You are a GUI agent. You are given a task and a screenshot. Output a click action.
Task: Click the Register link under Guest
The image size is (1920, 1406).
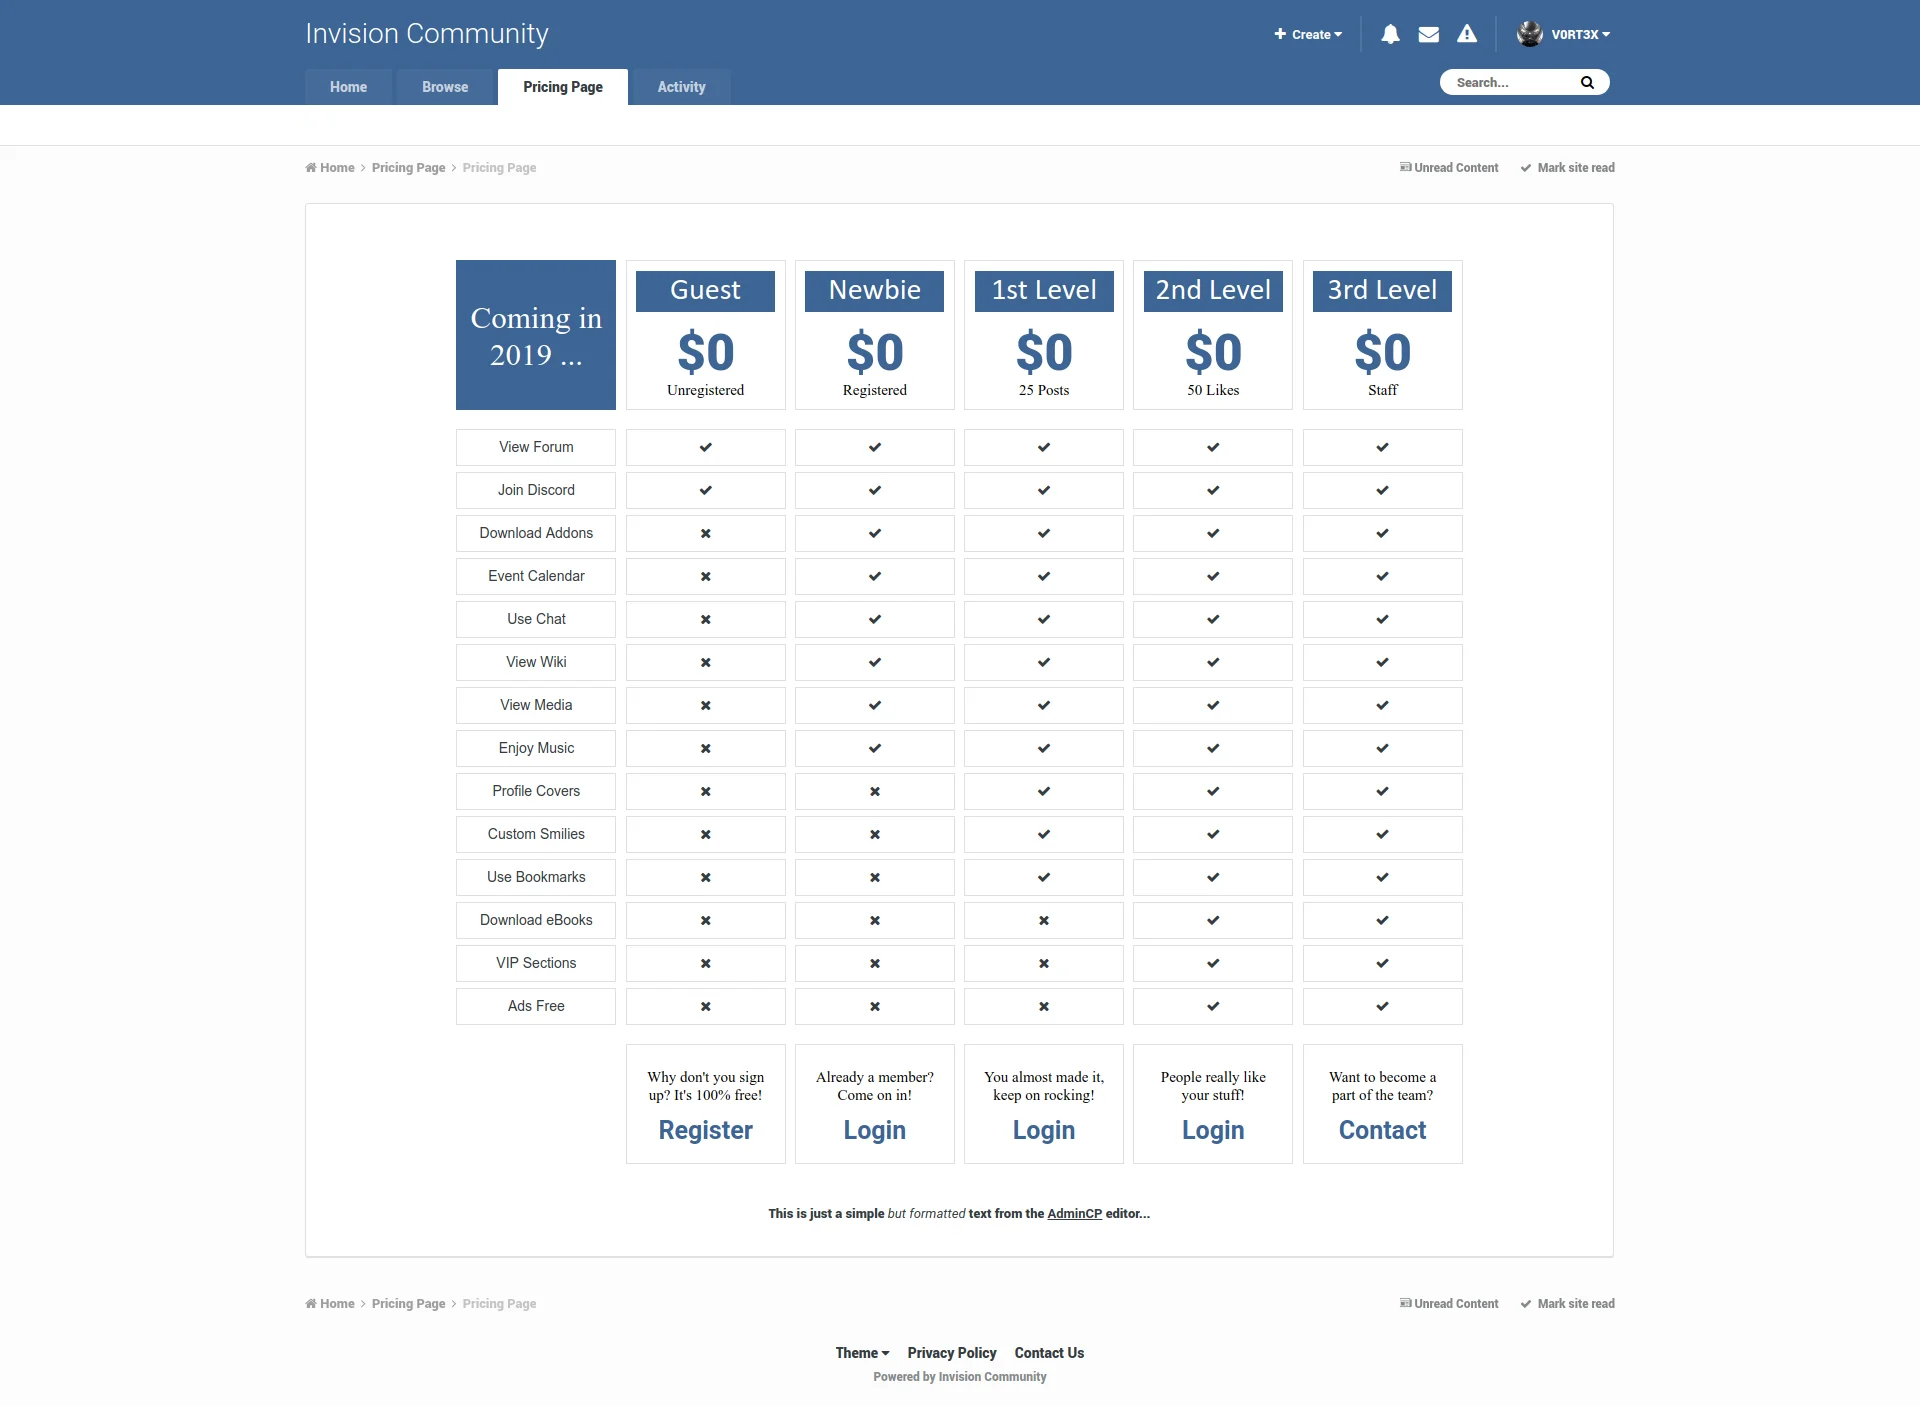pos(705,1130)
